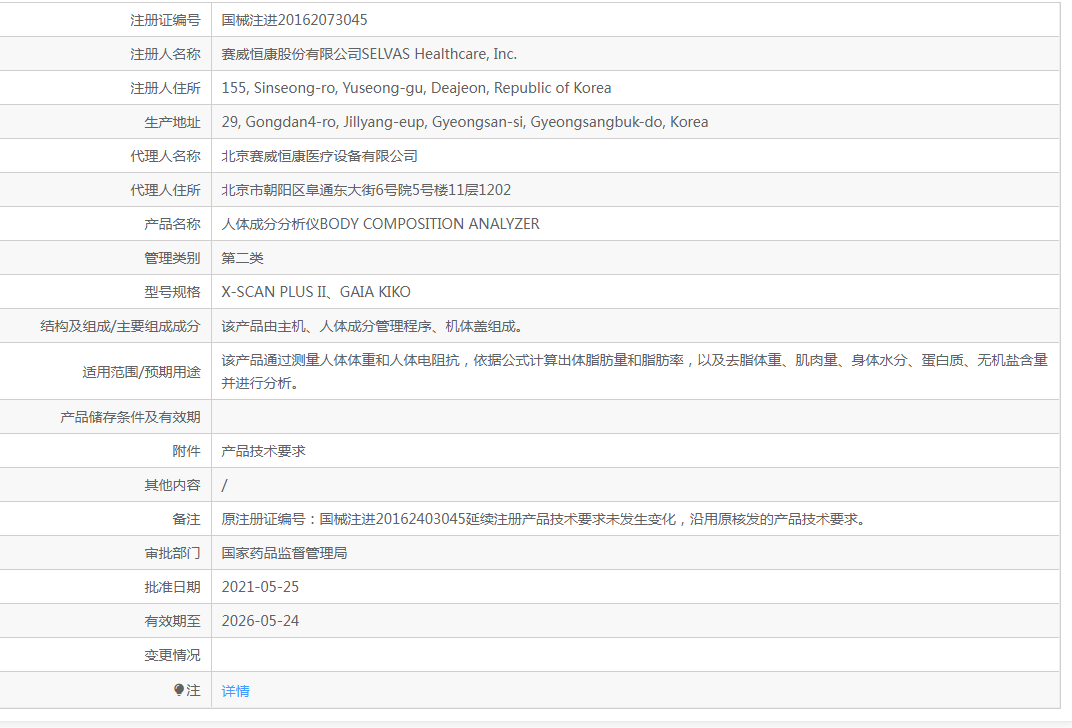The width and height of the screenshot is (1072, 728).
Task: Select the approval date 2021-05-25
Action: (260, 587)
